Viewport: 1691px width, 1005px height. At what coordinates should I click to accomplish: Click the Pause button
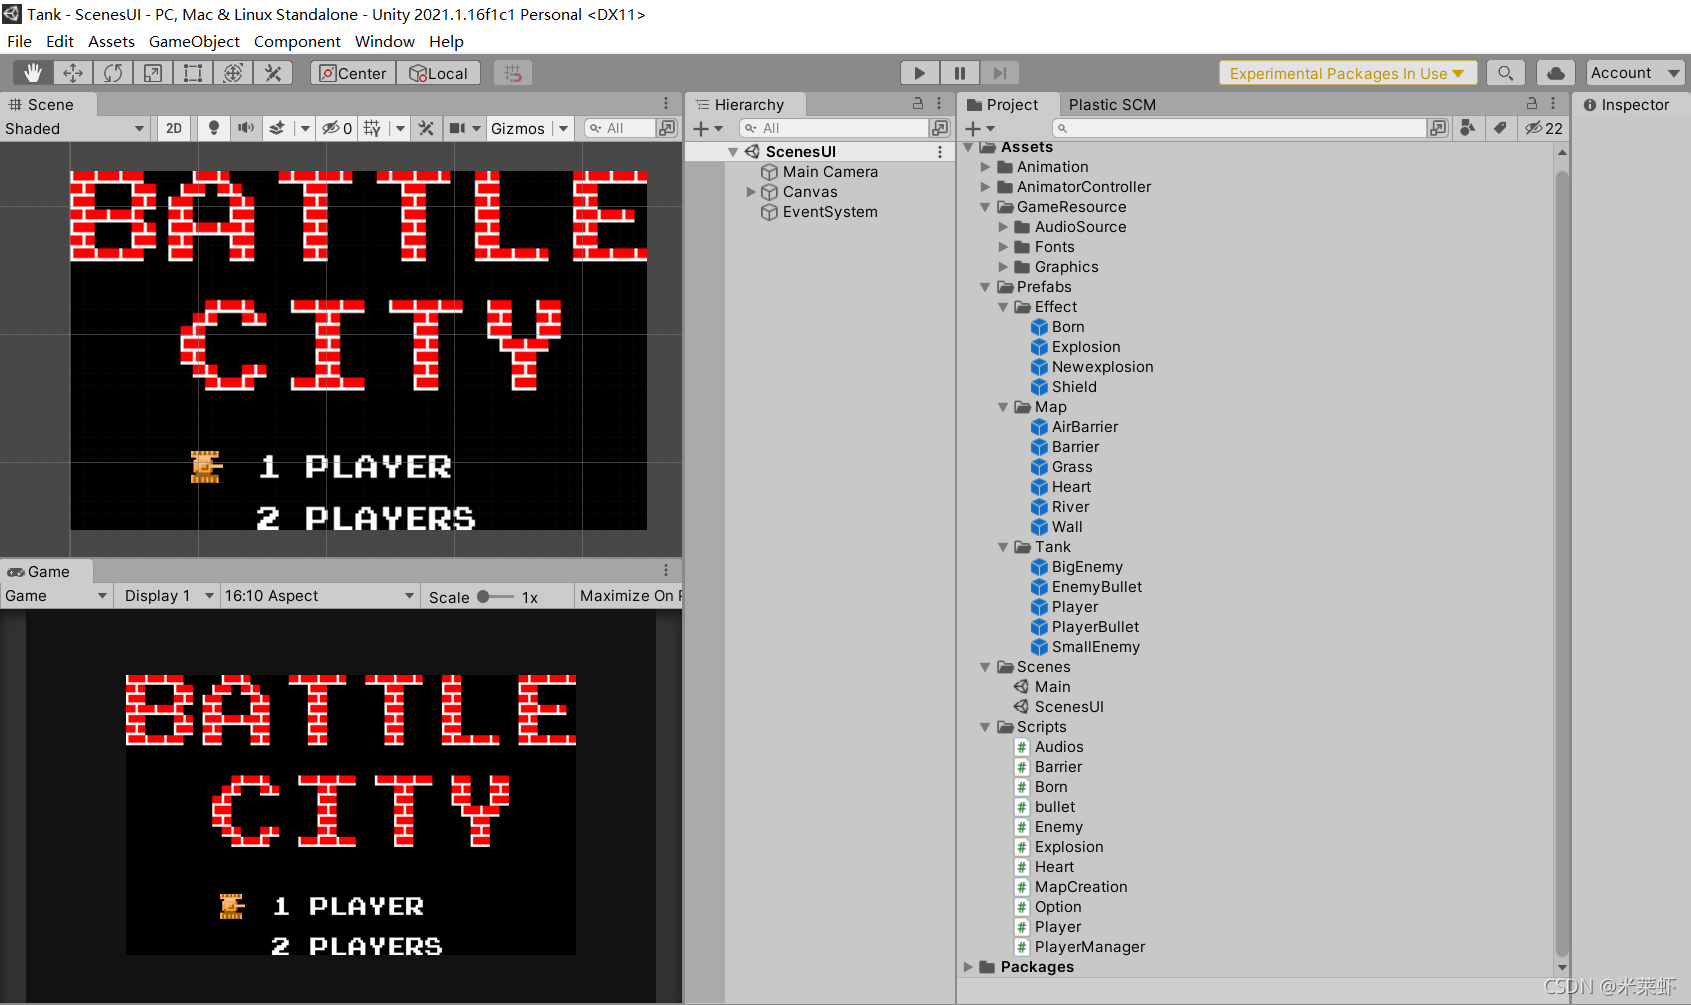(960, 73)
